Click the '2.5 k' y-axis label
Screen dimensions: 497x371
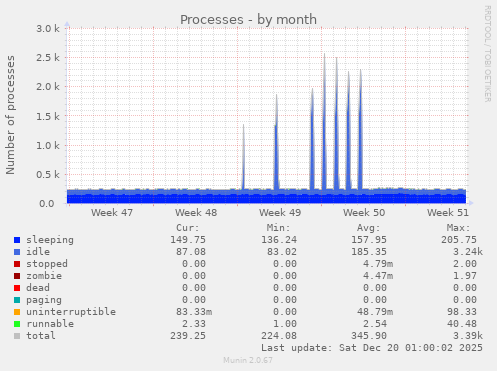(48, 58)
